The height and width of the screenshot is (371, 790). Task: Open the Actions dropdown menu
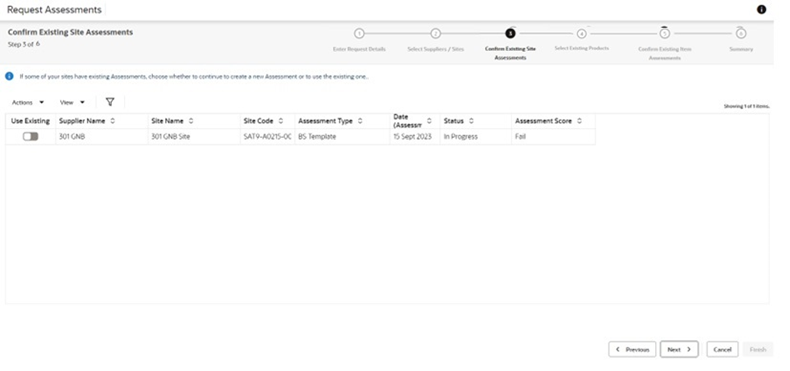point(28,102)
